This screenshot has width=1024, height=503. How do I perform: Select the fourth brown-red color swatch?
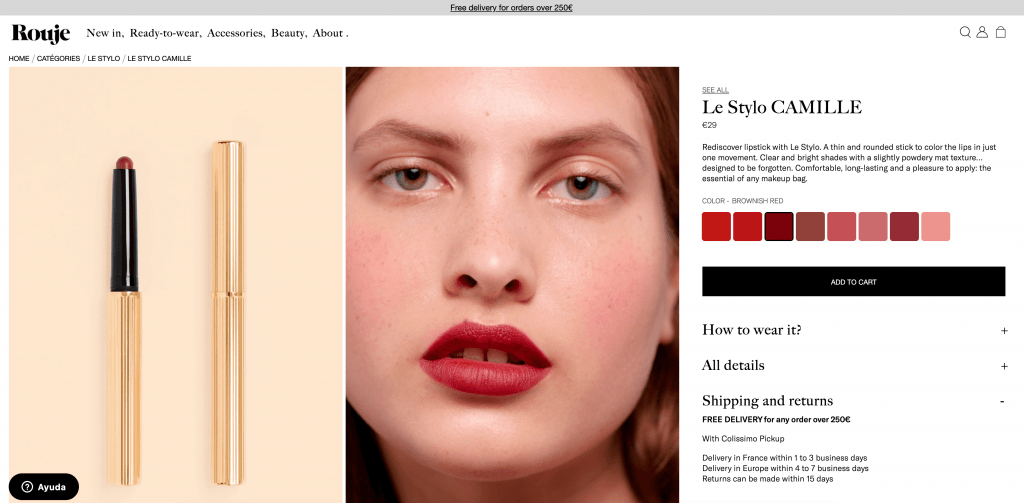810,227
